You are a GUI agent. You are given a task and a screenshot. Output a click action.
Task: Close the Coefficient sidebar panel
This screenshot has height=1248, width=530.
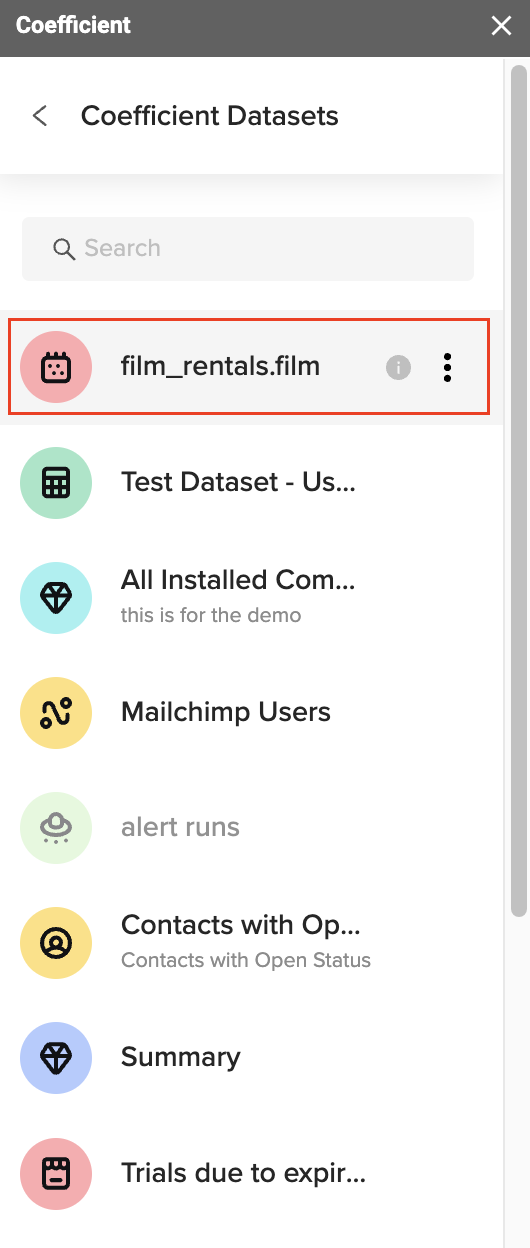pyautogui.click(x=502, y=26)
